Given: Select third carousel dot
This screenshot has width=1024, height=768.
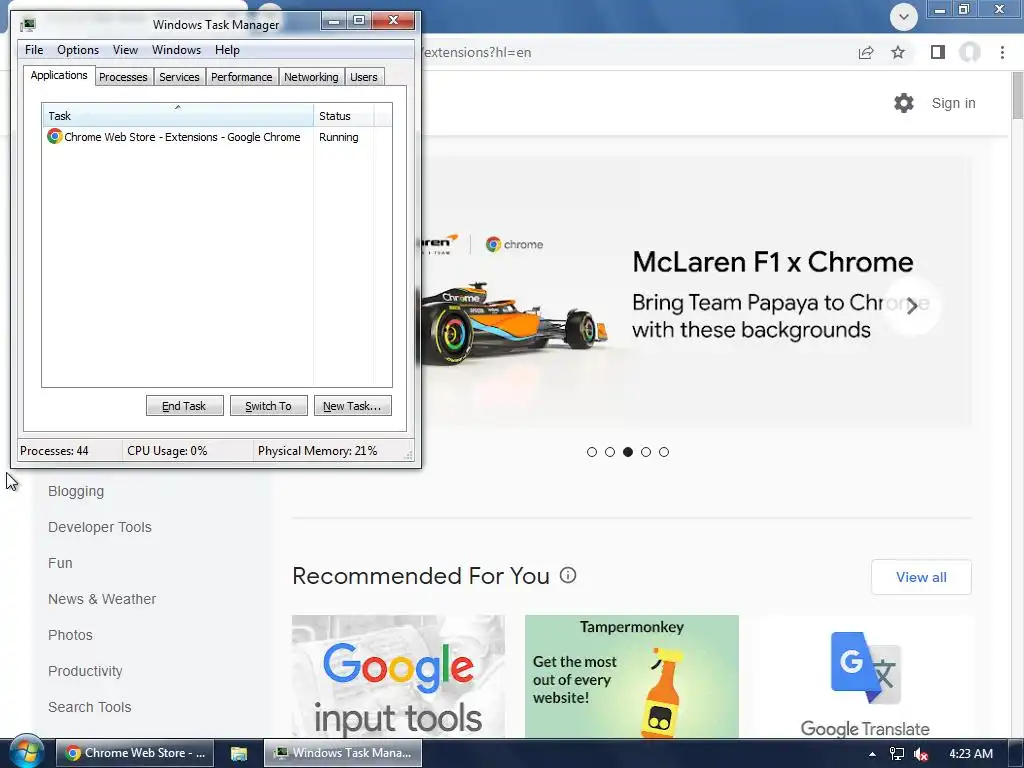Looking at the screenshot, I should [x=628, y=452].
